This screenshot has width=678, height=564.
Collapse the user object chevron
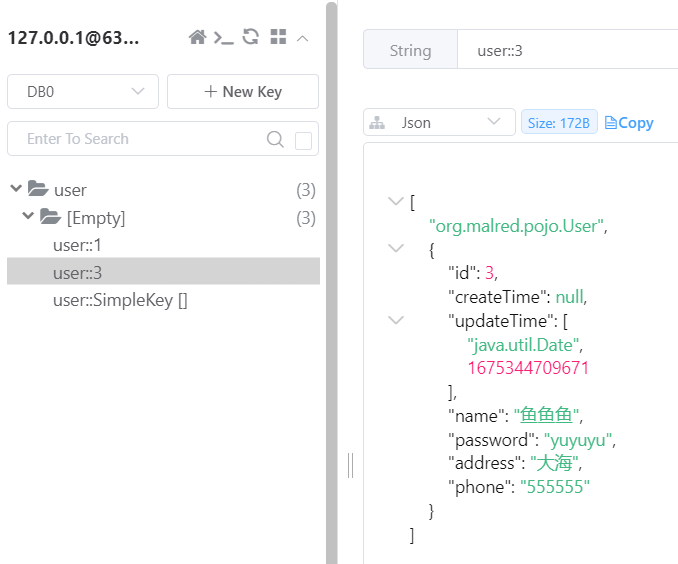396,248
